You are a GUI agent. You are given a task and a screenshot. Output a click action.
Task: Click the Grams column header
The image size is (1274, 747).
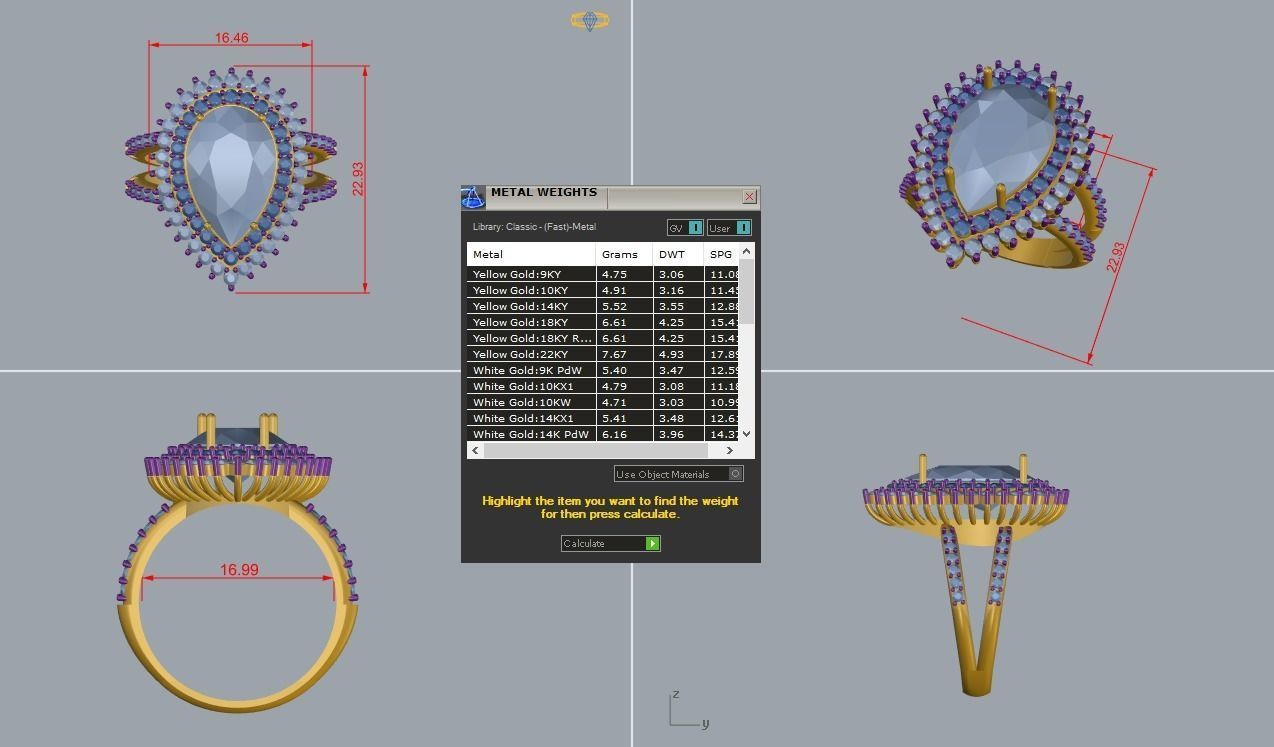coord(624,254)
